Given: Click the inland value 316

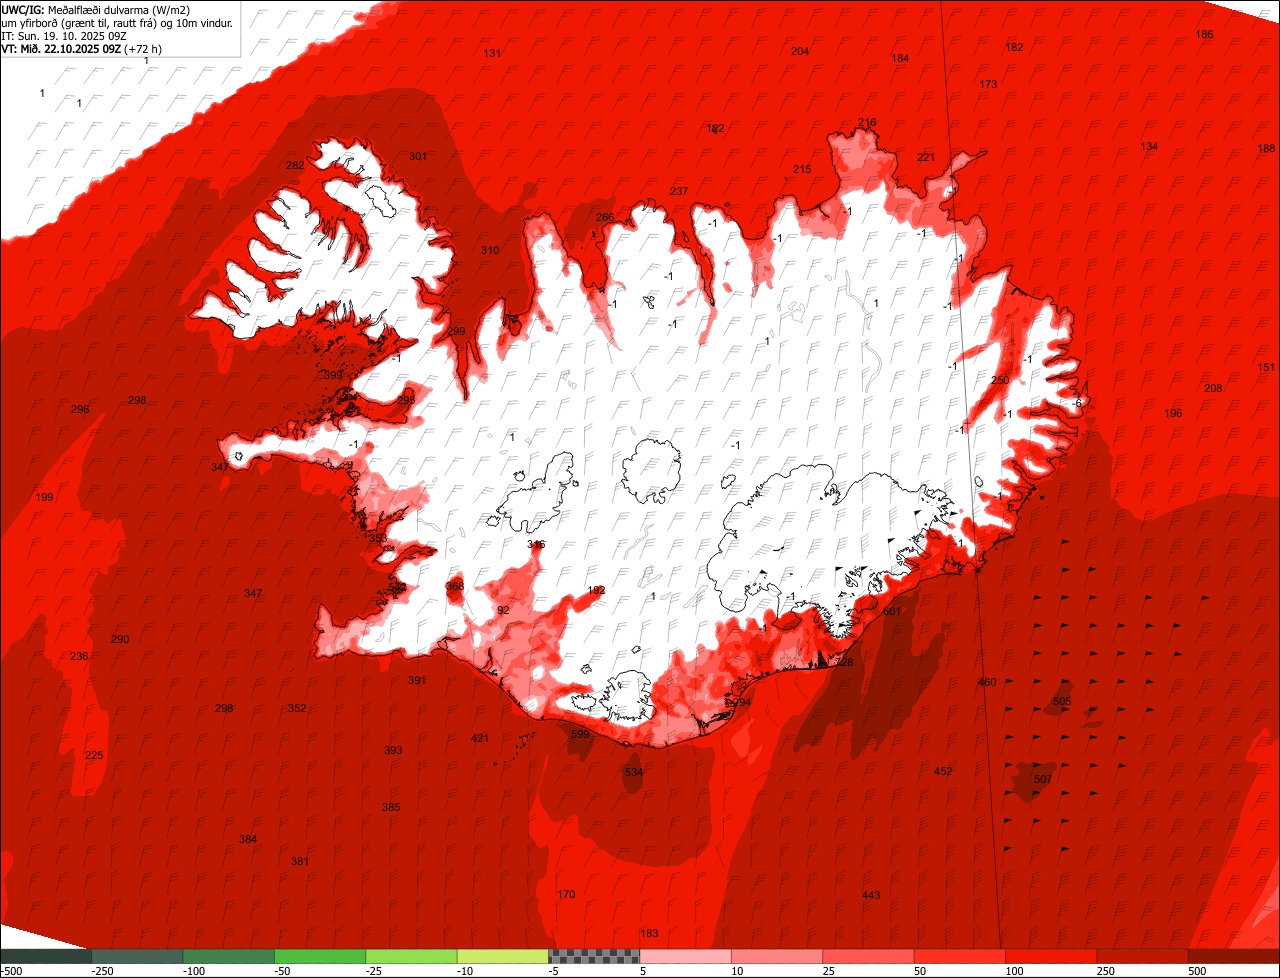Looking at the screenshot, I should [x=536, y=544].
